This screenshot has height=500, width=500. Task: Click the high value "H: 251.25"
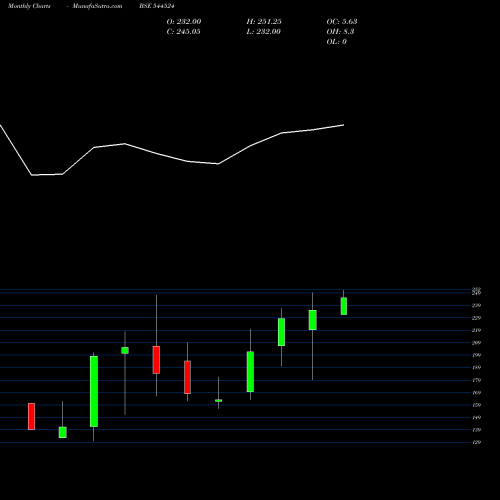tap(264, 21)
